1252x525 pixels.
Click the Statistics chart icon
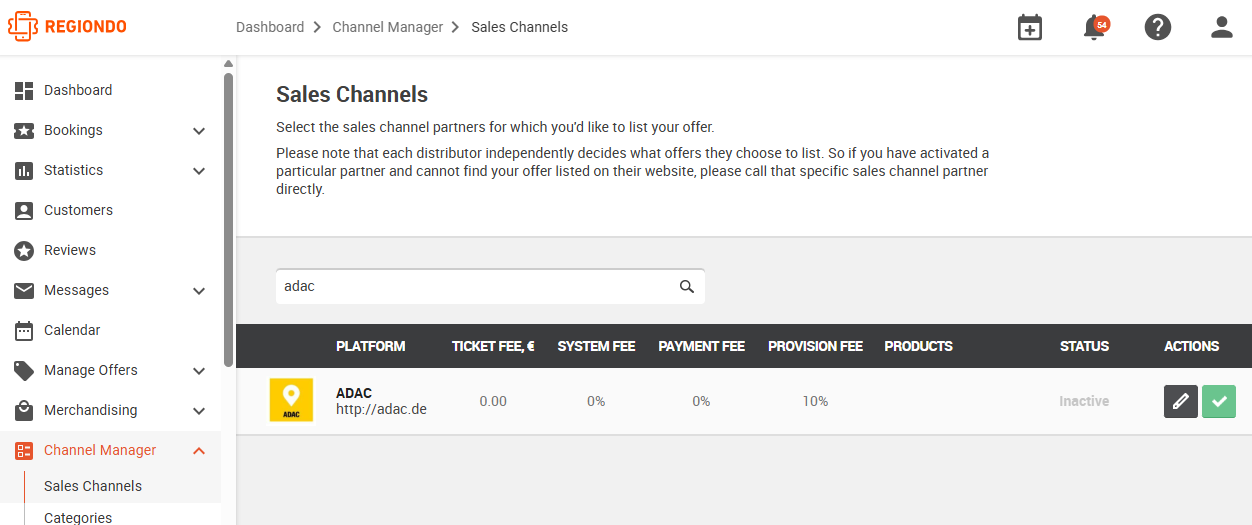24,170
